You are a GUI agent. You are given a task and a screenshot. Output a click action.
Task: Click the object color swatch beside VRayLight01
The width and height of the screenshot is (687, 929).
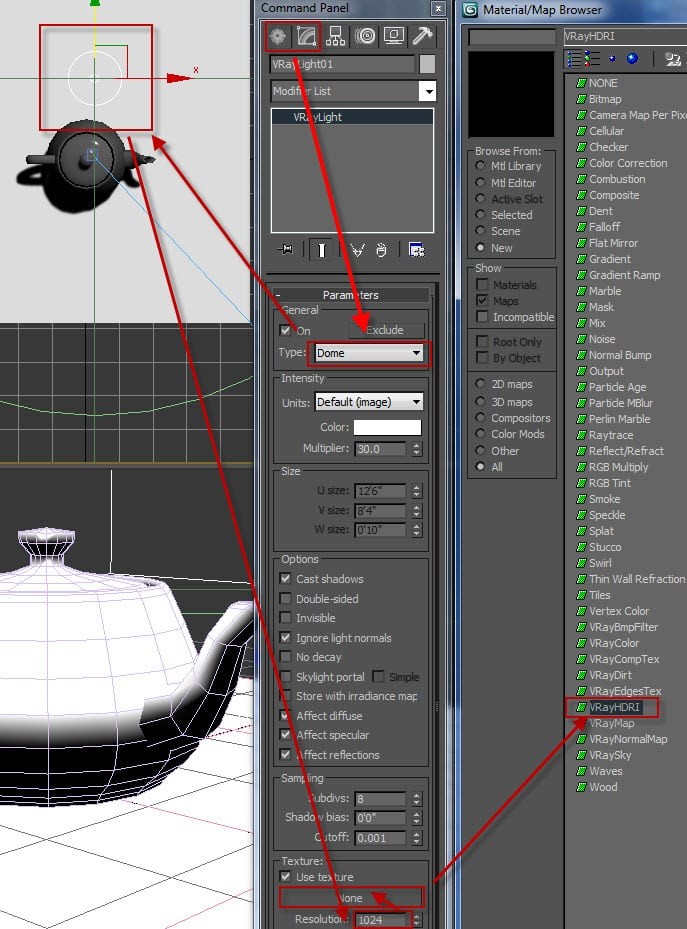tap(427, 64)
